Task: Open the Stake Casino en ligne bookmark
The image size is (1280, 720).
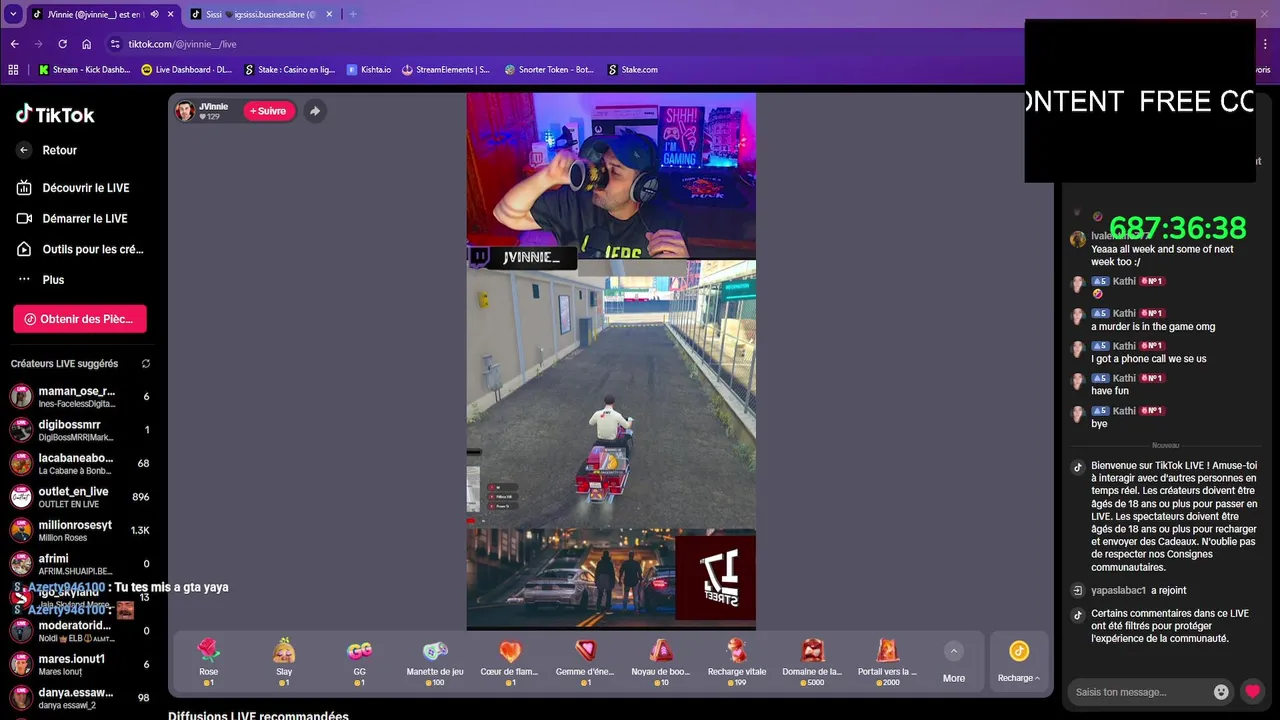Action: 289,70
